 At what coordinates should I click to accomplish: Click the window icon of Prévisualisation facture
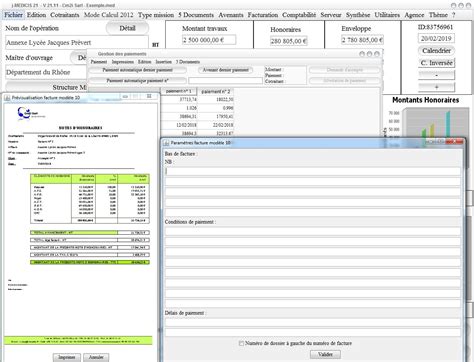pos(7,98)
